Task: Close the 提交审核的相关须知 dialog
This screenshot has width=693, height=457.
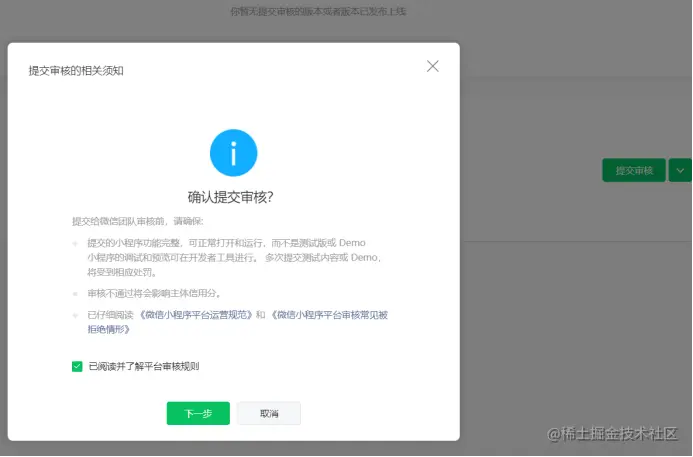Action: click(x=433, y=66)
